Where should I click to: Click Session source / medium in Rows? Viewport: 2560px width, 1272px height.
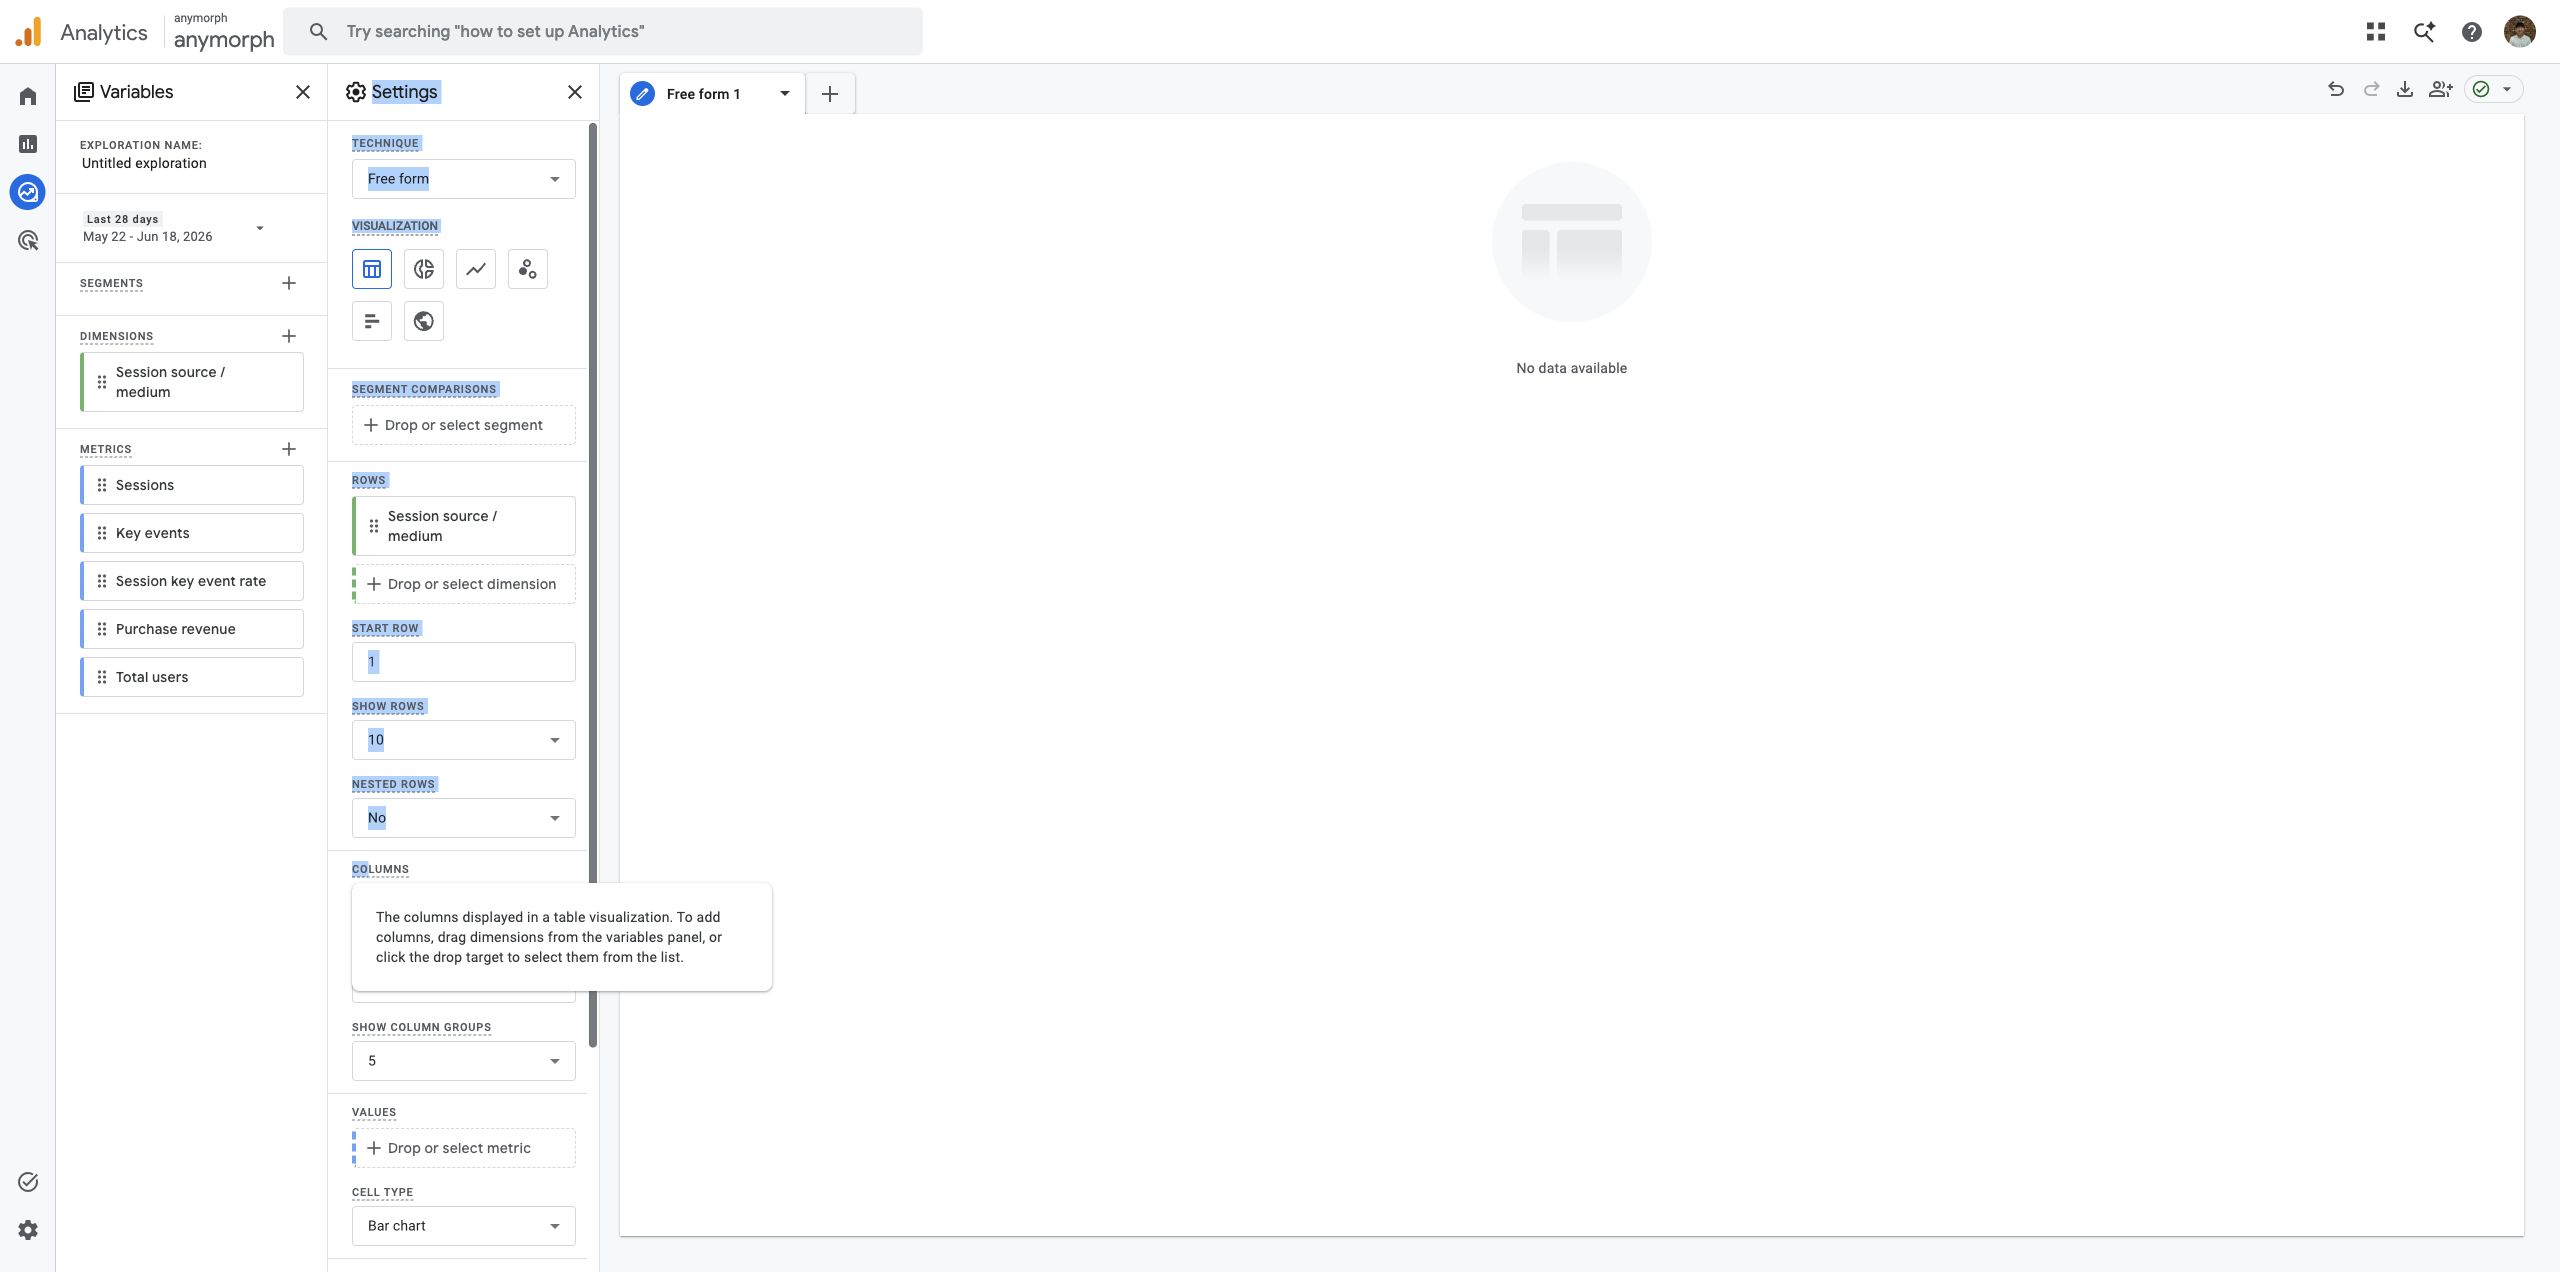point(464,526)
